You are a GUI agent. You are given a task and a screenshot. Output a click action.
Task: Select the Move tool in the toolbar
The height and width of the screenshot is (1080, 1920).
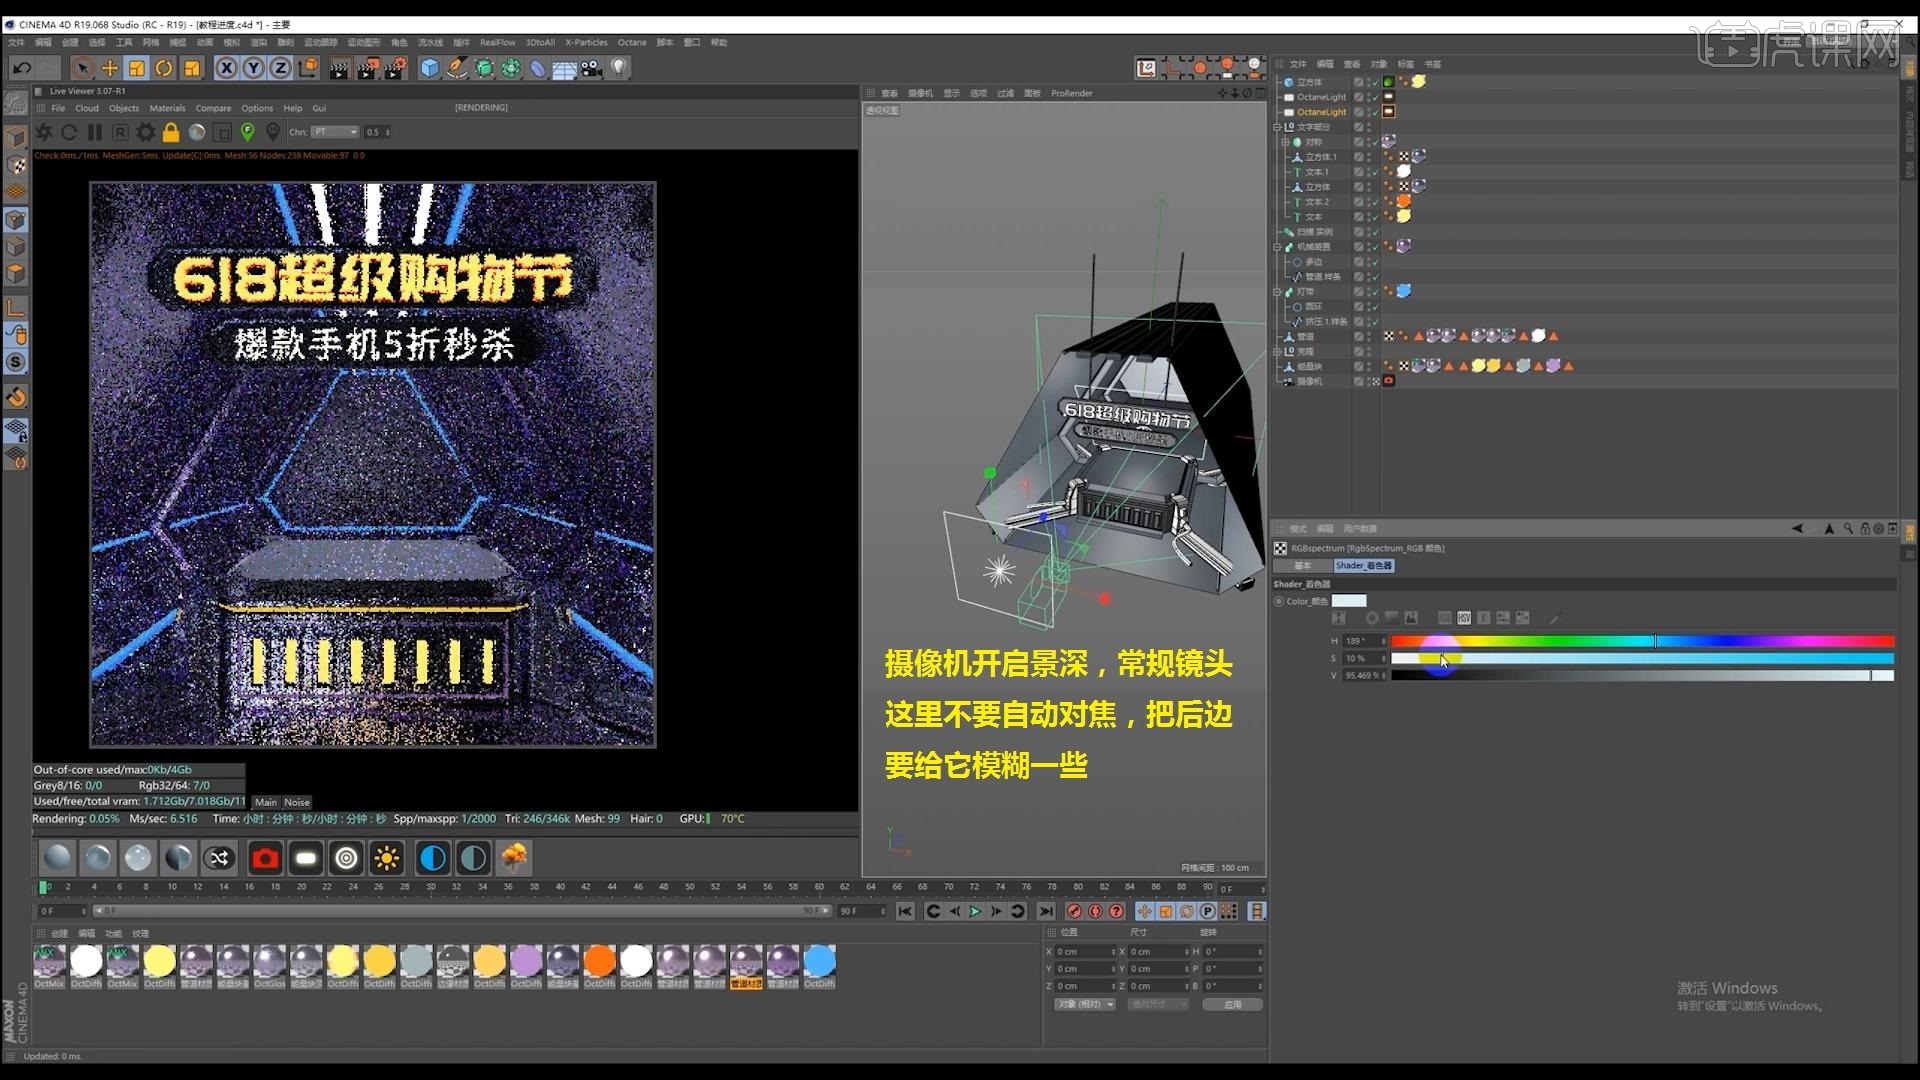tap(108, 68)
